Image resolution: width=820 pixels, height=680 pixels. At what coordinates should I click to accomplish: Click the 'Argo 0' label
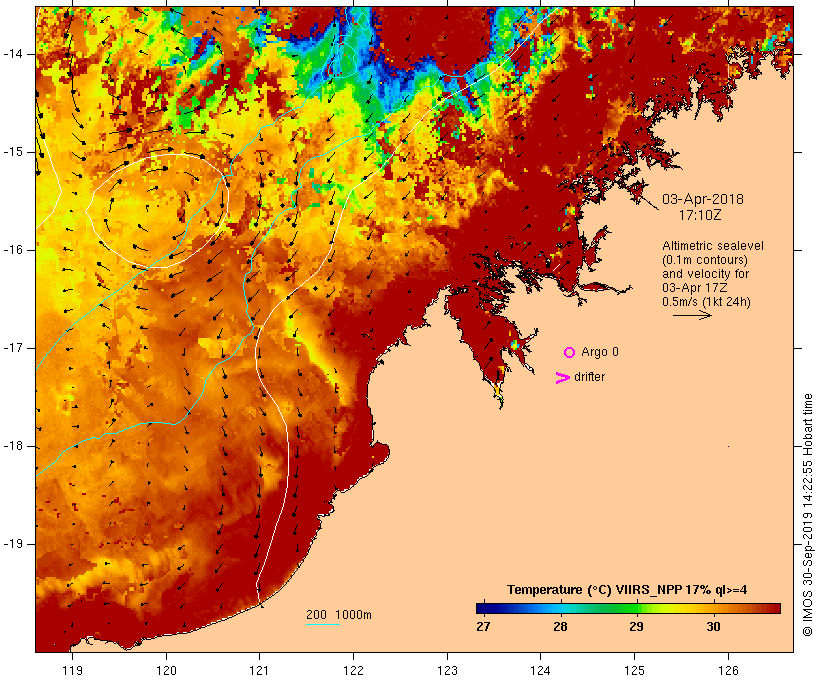coord(600,352)
